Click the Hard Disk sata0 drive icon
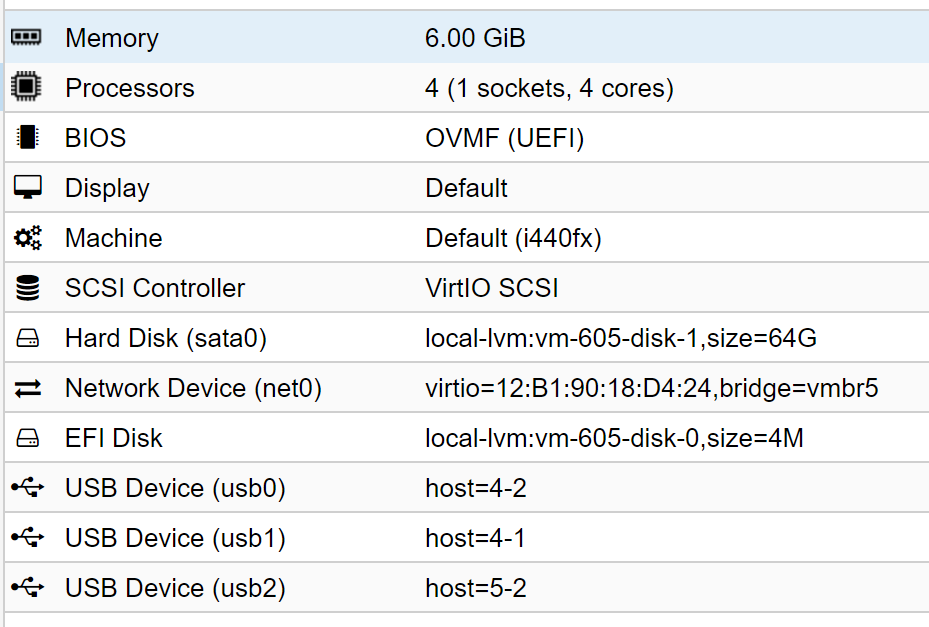929x627 pixels. 27,338
